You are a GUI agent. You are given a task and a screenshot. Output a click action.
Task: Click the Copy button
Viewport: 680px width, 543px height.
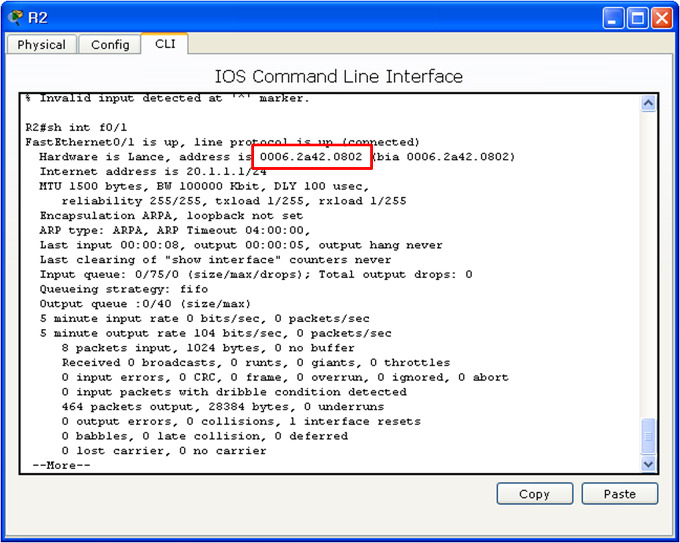point(534,494)
